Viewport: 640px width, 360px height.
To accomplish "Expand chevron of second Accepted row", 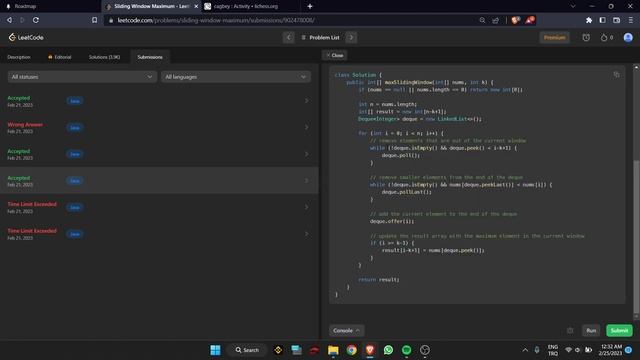I will click(307, 154).
